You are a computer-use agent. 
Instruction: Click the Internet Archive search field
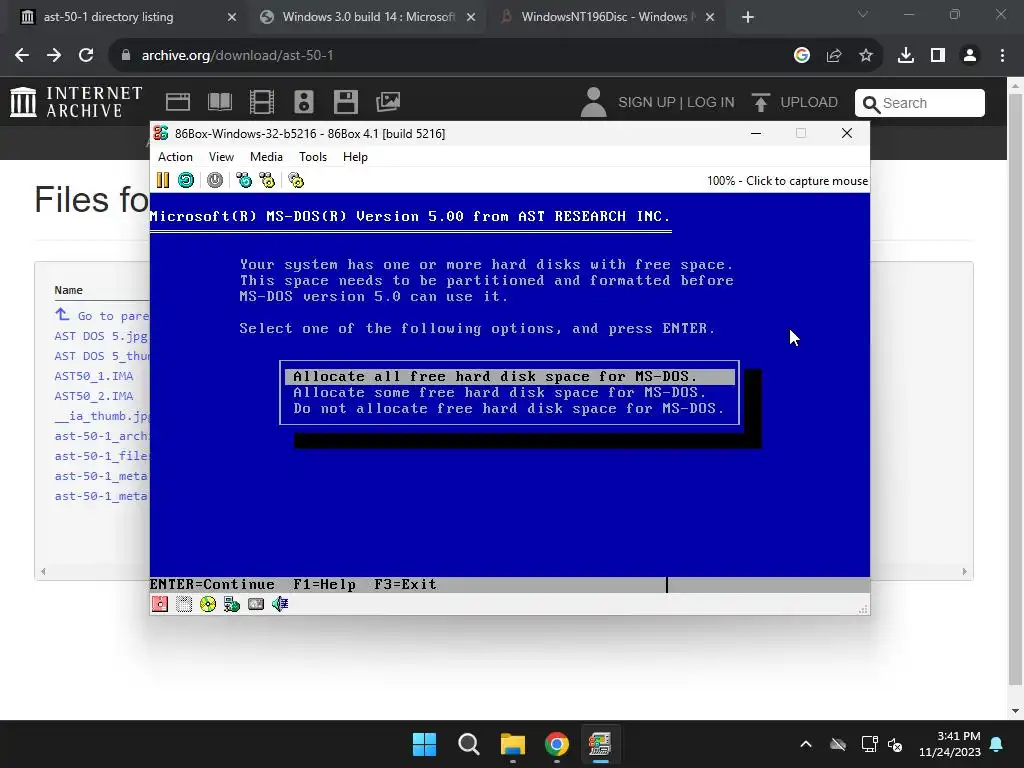(920, 103)
